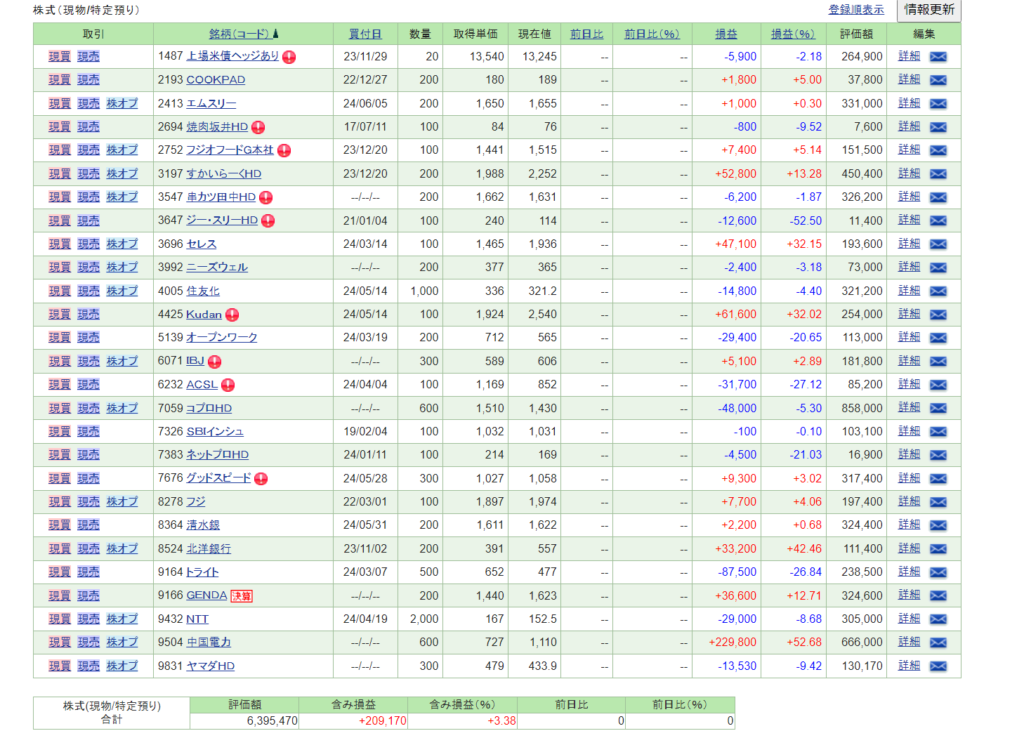1024x738 pixels.
Task: Sort by the 前日比 column header
Action: tap(587, 34)
